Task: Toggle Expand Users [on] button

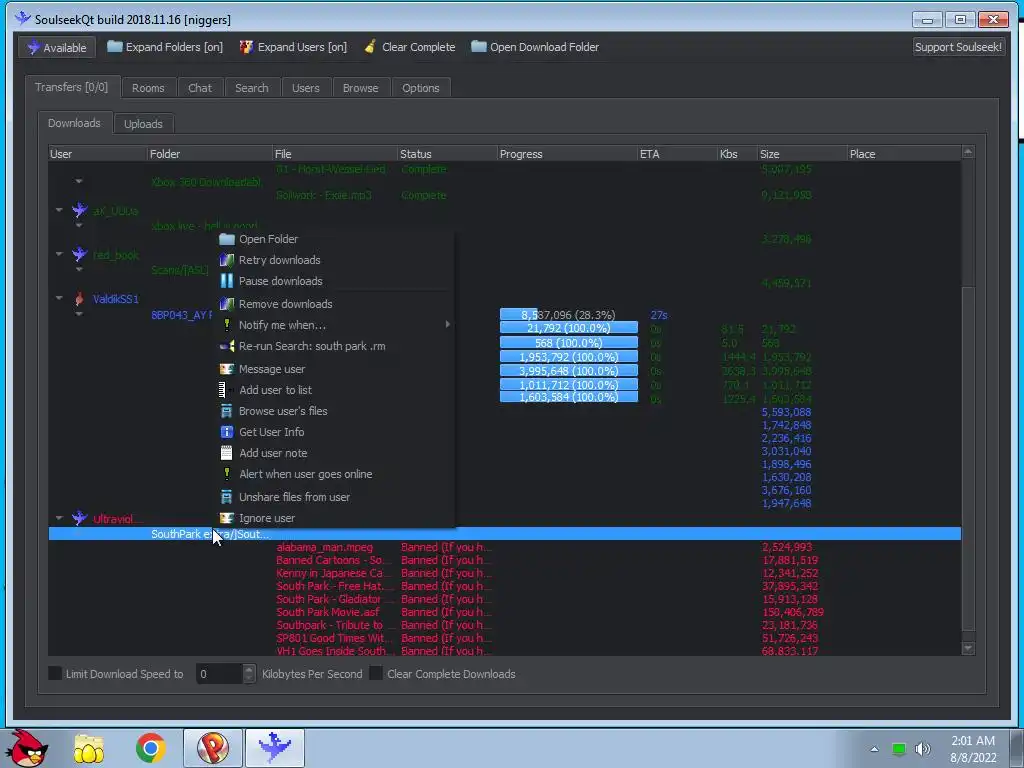Action: point(293,47)
